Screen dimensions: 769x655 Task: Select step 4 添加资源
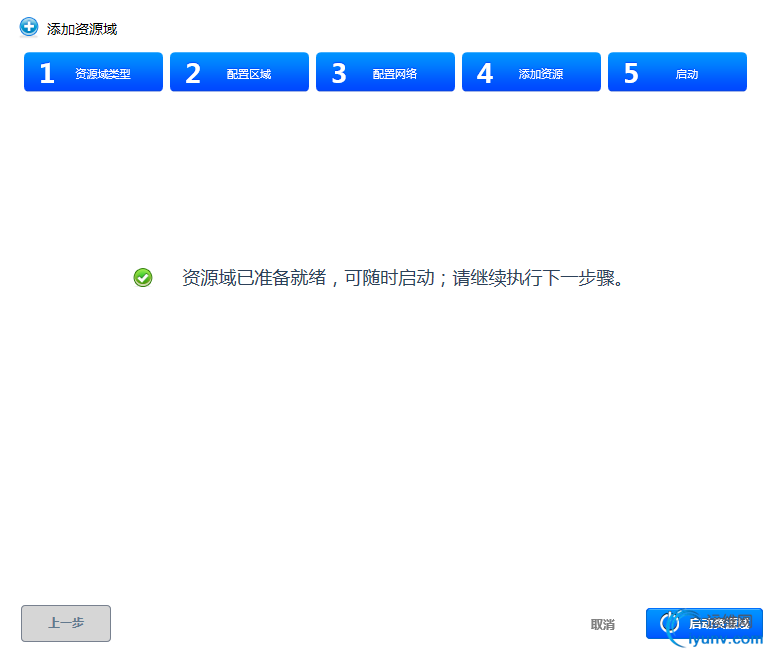coord(531,72)
